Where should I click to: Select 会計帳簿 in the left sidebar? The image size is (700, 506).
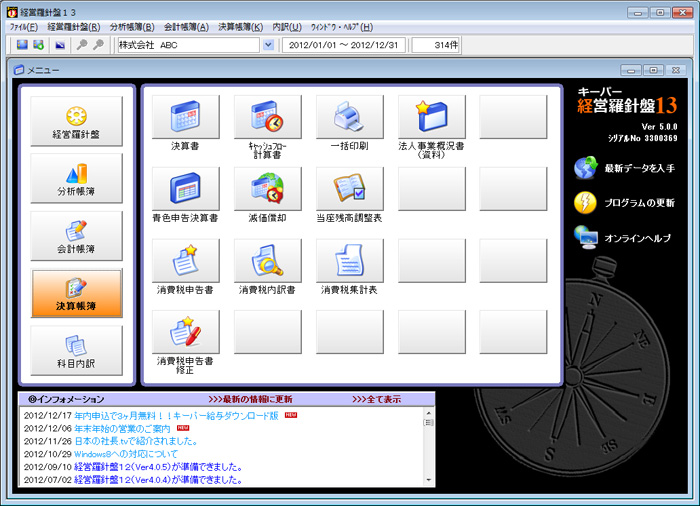pos(76,236)
